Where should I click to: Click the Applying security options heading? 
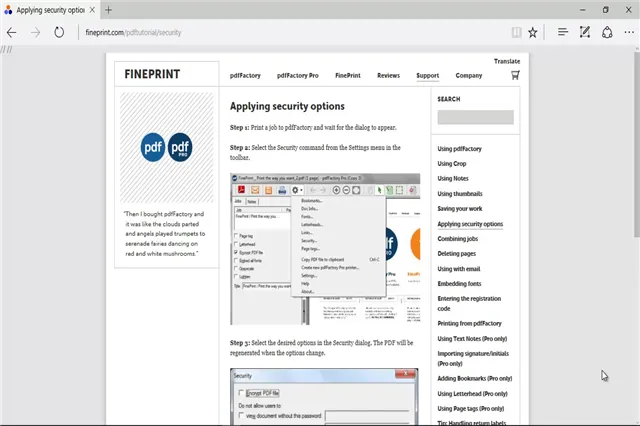287,106
